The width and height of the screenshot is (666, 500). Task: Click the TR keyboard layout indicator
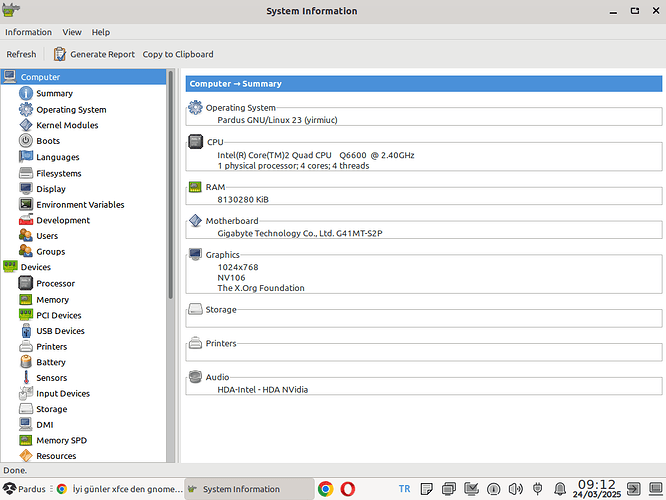pyautogui.click(x=404, y=489)
